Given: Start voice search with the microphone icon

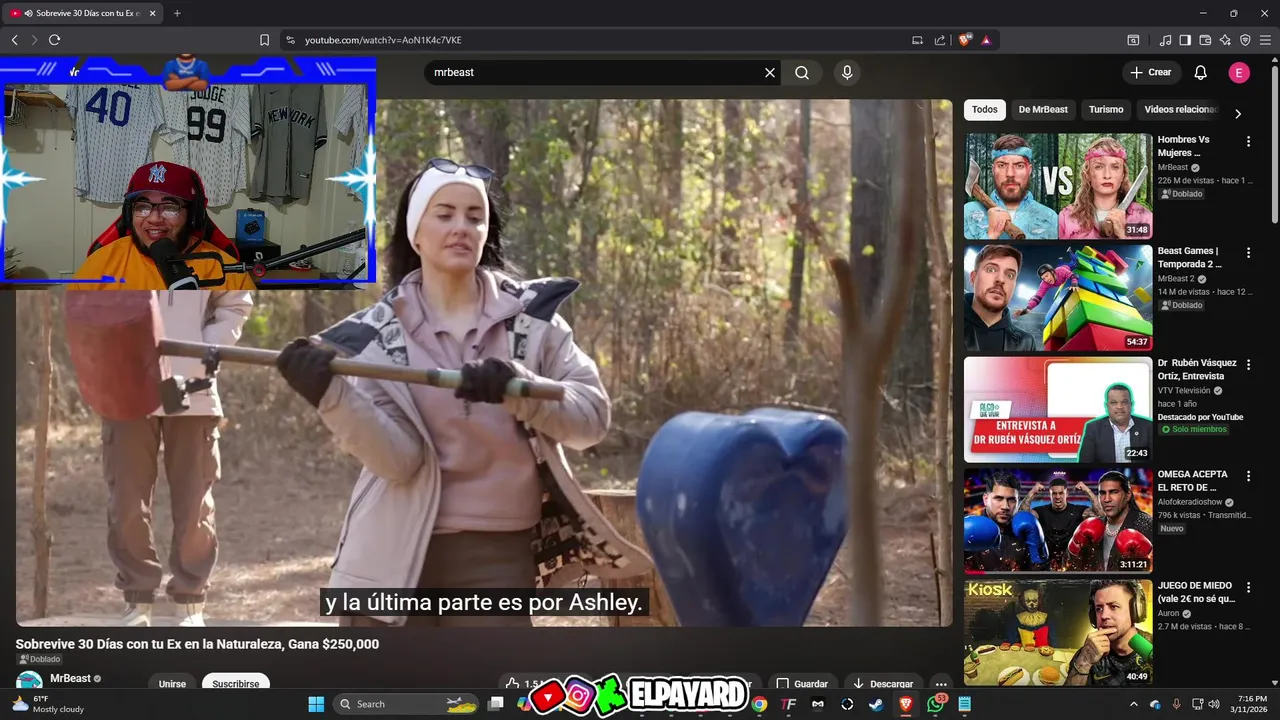Looking at the screenshot, I should (x=847, y=72).
